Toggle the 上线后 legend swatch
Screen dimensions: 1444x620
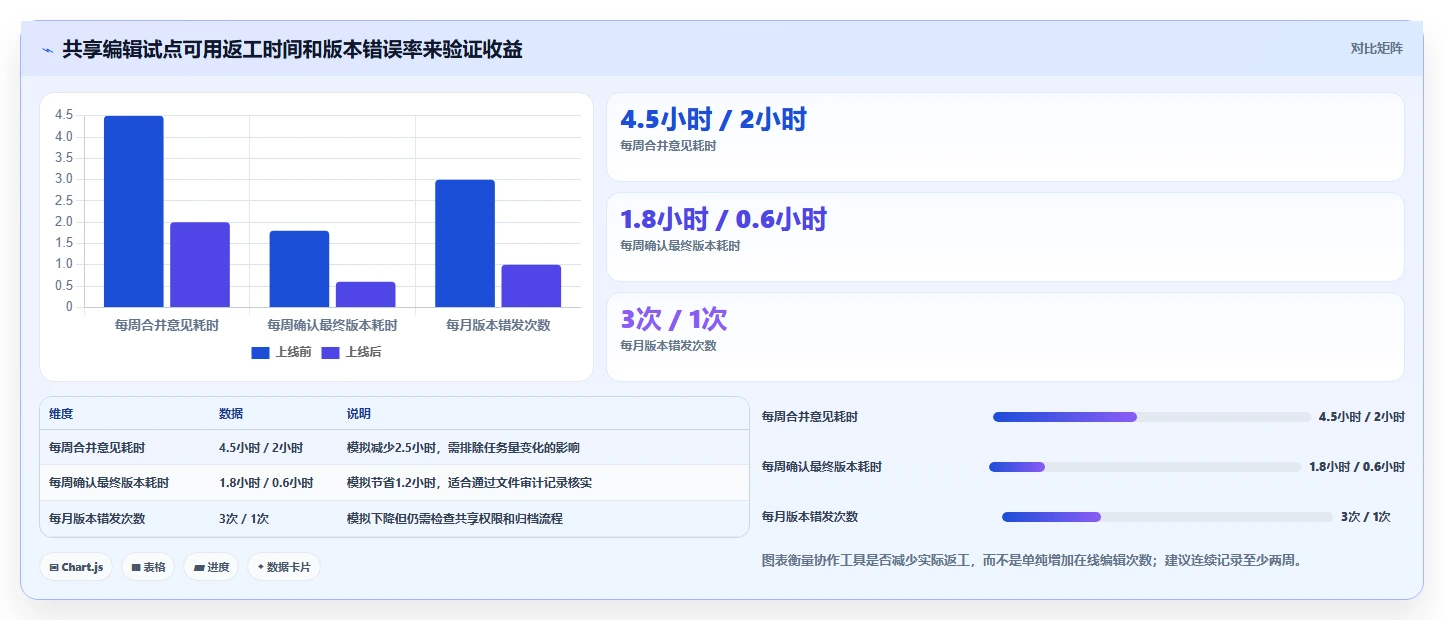point(331,352)
